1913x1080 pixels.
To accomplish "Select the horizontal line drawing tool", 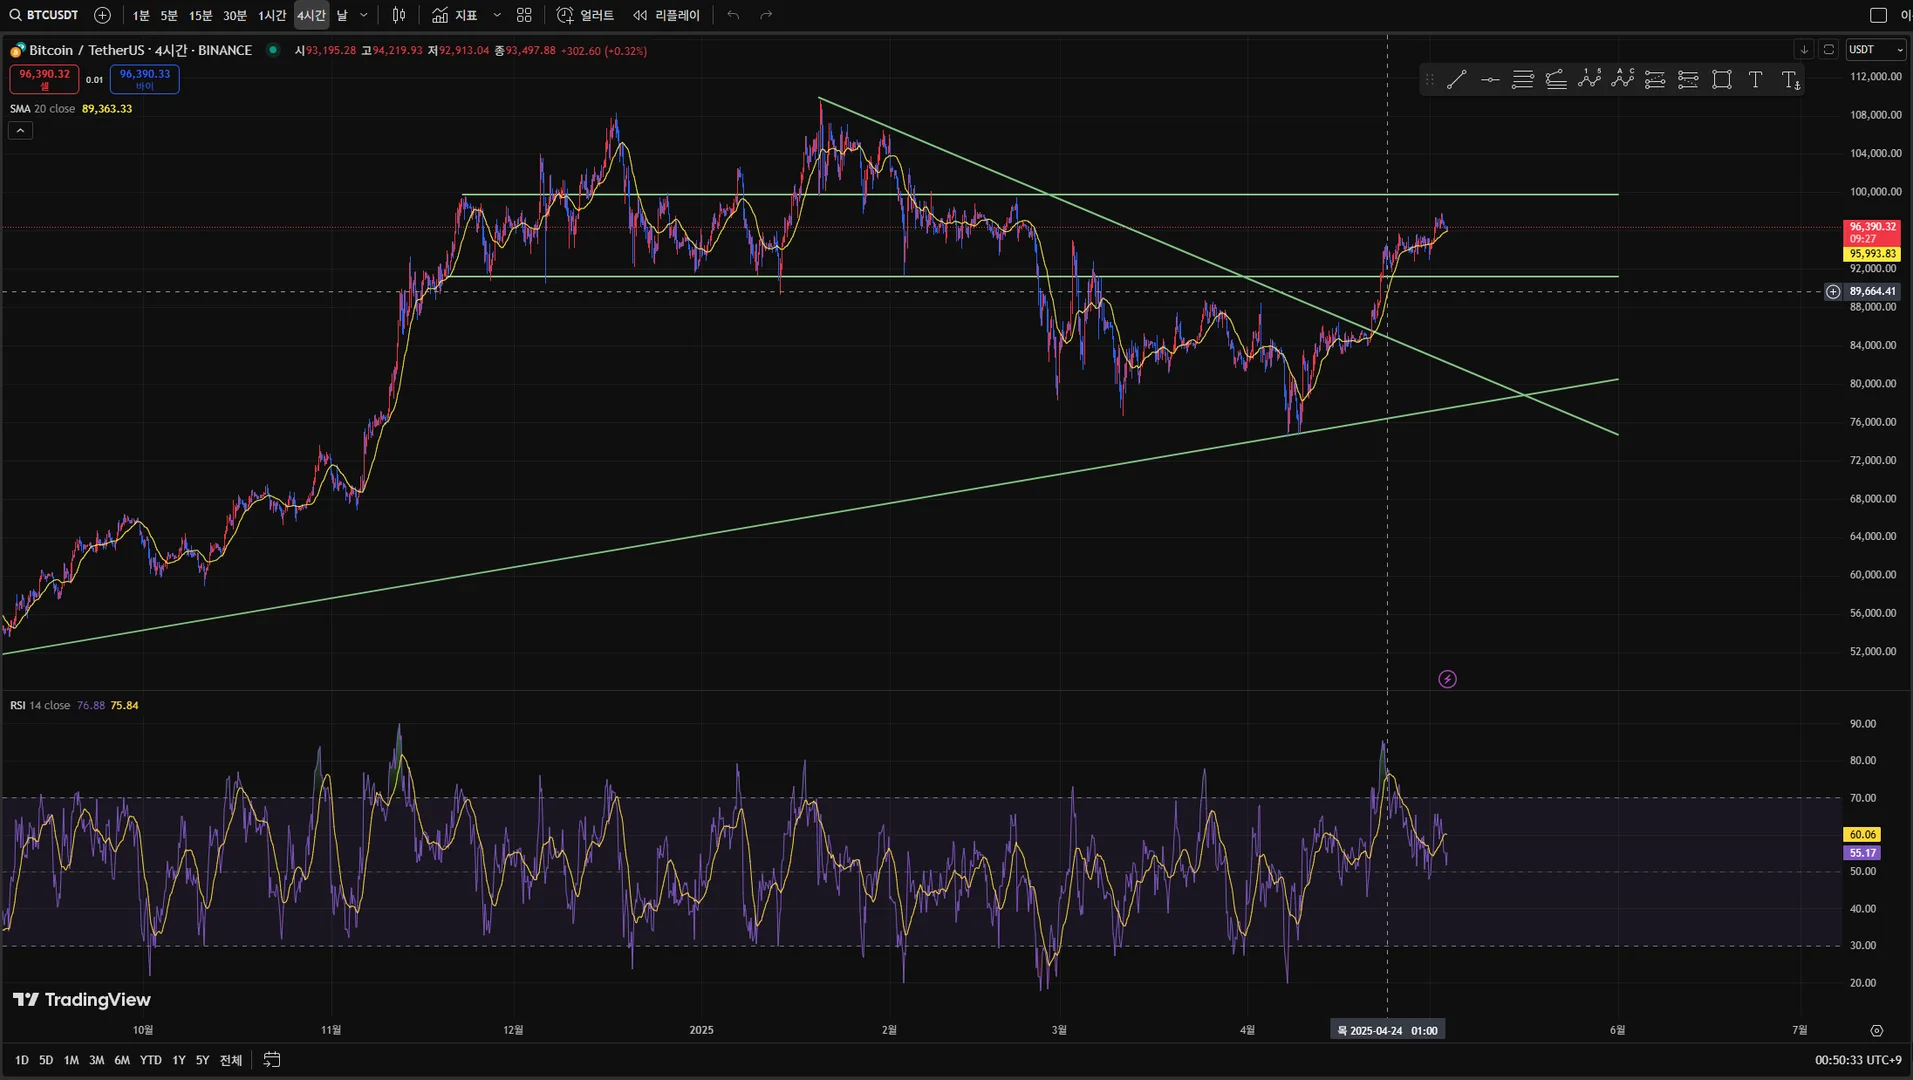I will tap(1490, 80).
